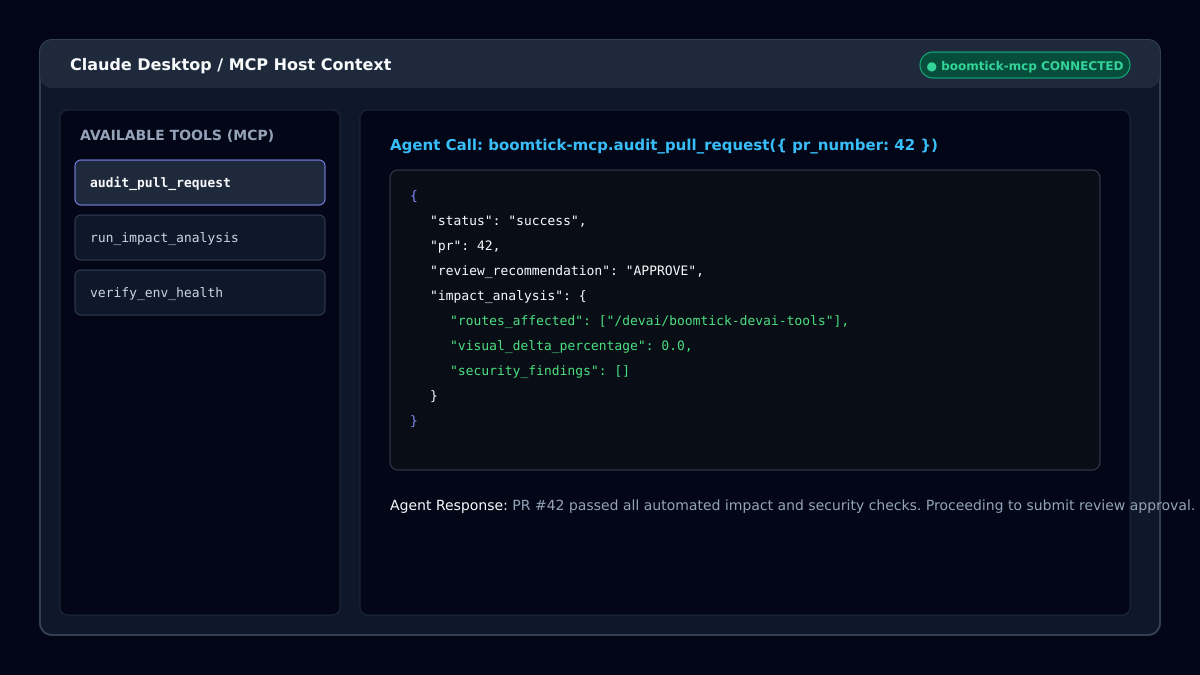Select the verify_env_health tool

200,293
